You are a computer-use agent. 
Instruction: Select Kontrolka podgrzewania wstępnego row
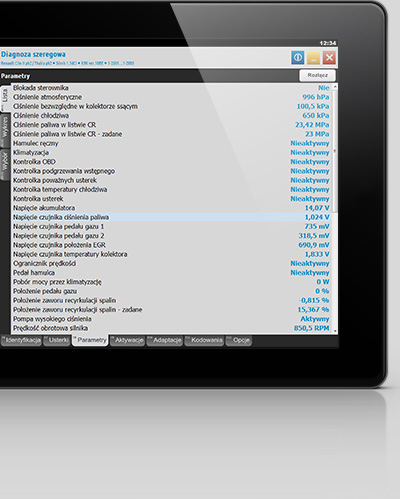(x=172, y=171)
